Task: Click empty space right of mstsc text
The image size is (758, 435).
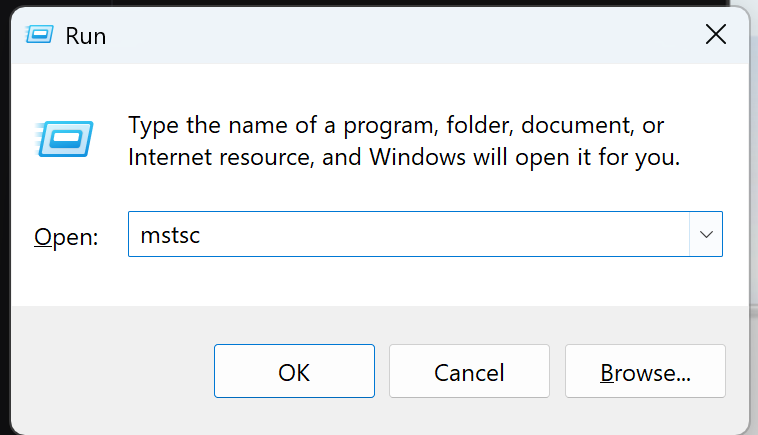Action: pyautogui.click(x=445, y=234)
